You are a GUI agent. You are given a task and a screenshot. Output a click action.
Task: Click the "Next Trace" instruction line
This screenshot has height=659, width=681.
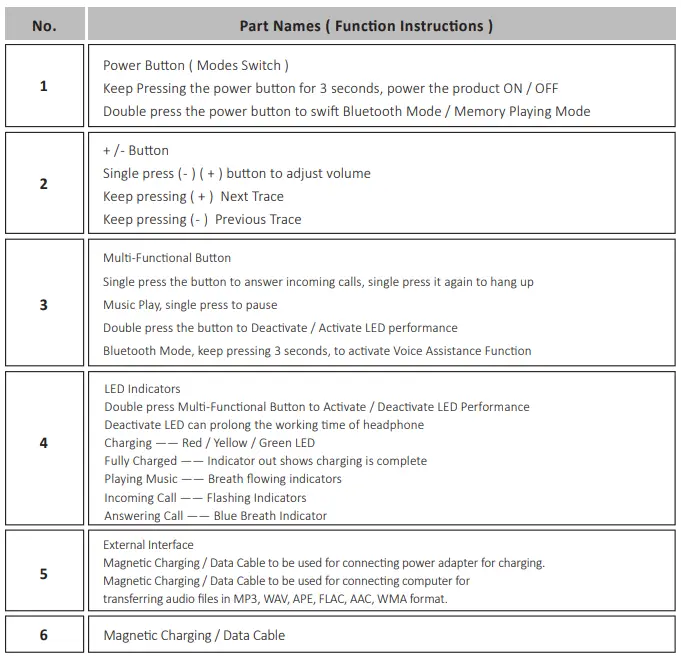[x=193, y=197]
